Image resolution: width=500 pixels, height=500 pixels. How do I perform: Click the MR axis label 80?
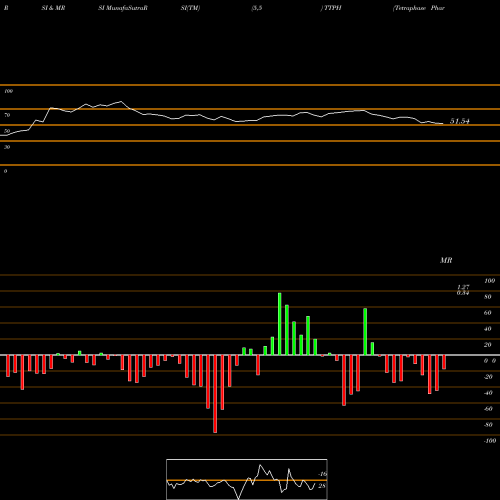(x=488, y=297)
